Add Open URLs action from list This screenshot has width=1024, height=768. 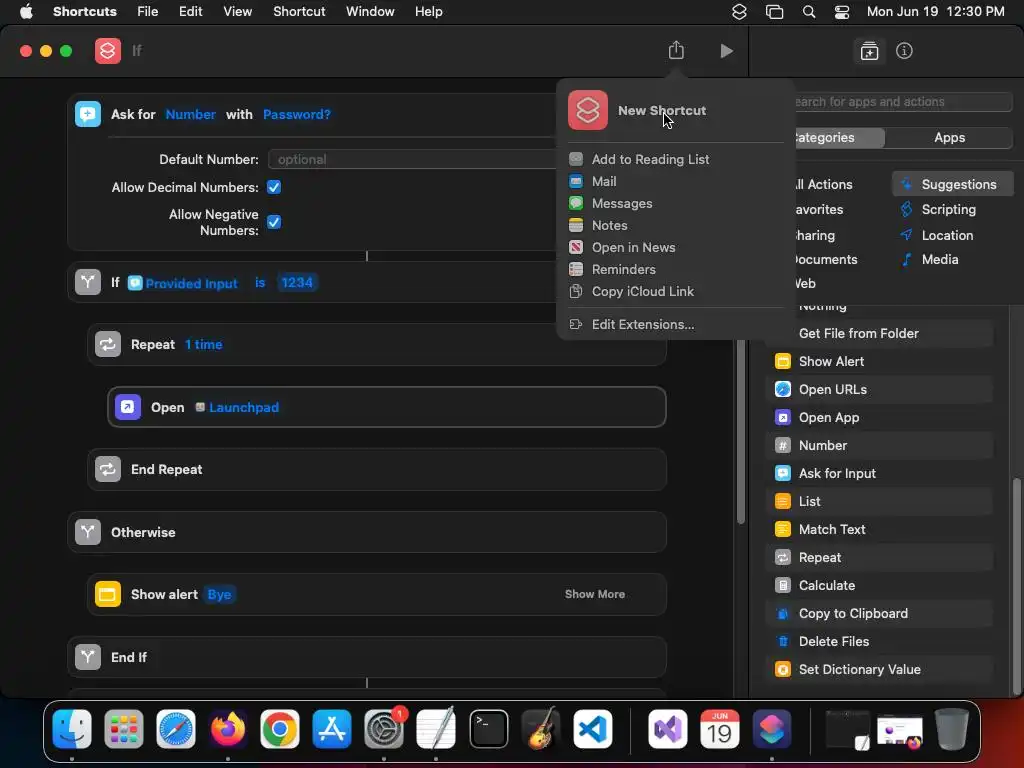click(x=879, y=389)
